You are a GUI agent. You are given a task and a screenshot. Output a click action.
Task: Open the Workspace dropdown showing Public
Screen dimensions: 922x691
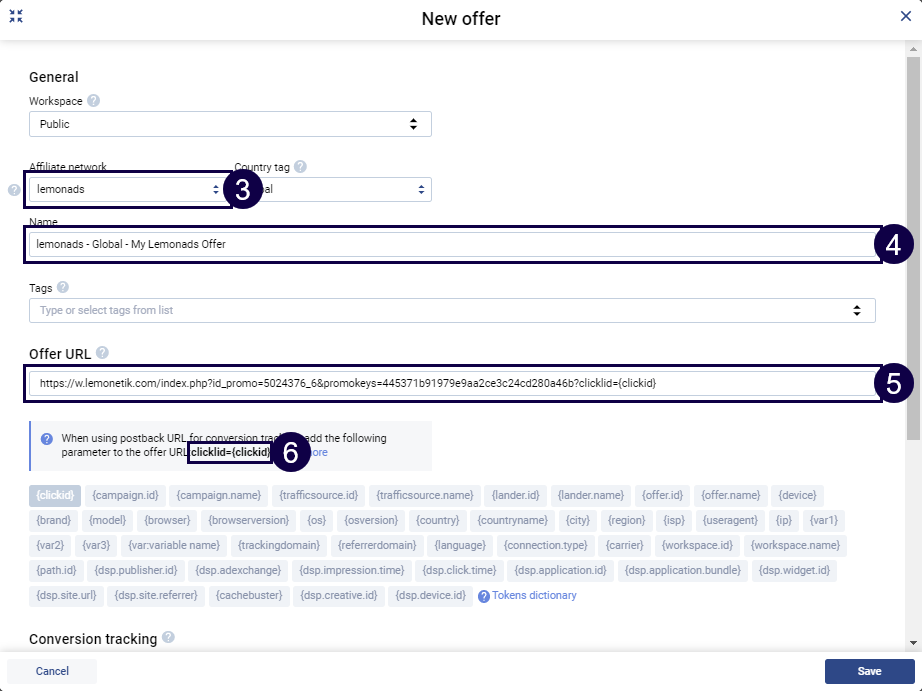pyautogui.click(x=230, y=124)
